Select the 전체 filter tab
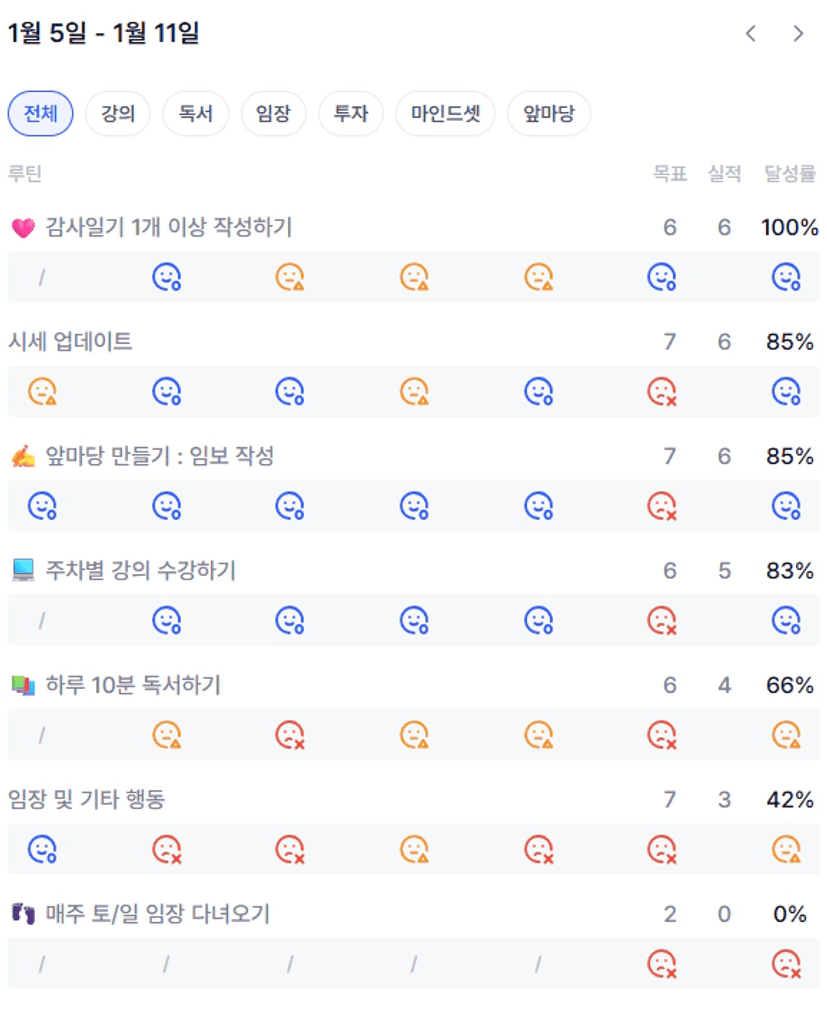 (40, 114)
